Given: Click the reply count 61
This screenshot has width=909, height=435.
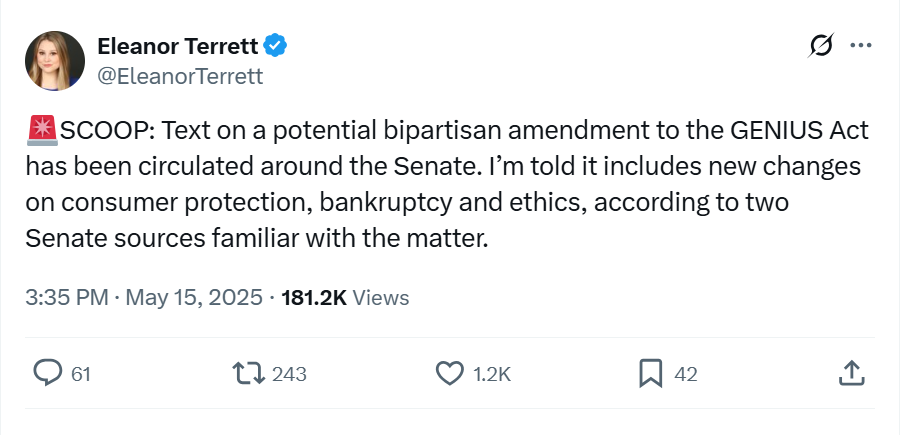Looking at the screenshot, I should (81, 374).
